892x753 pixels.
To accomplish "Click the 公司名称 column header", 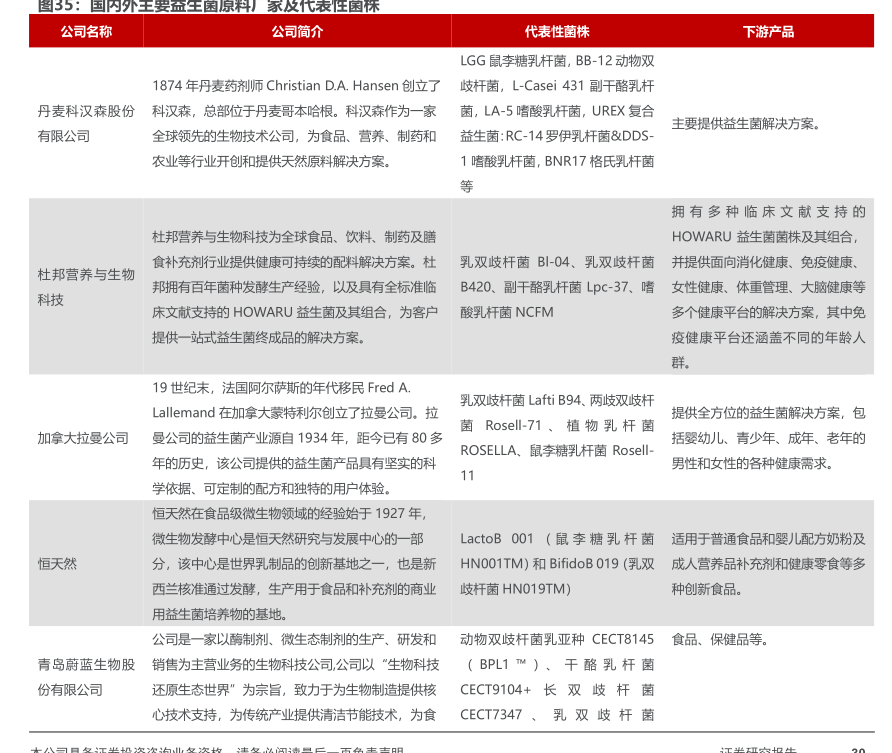I will (x=86, y=31).
